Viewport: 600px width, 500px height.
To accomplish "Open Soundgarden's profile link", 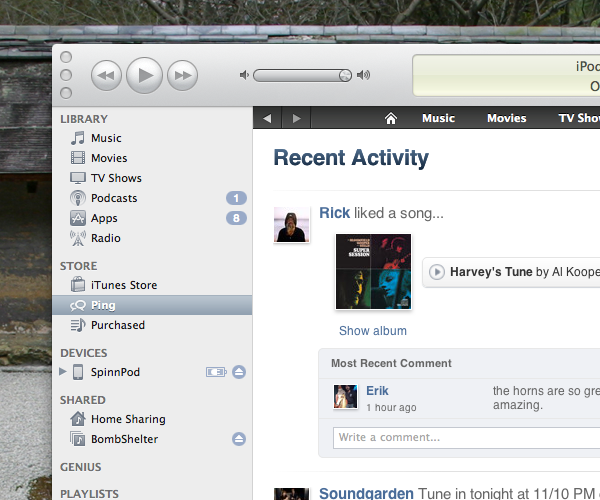I will click(366, 493).
